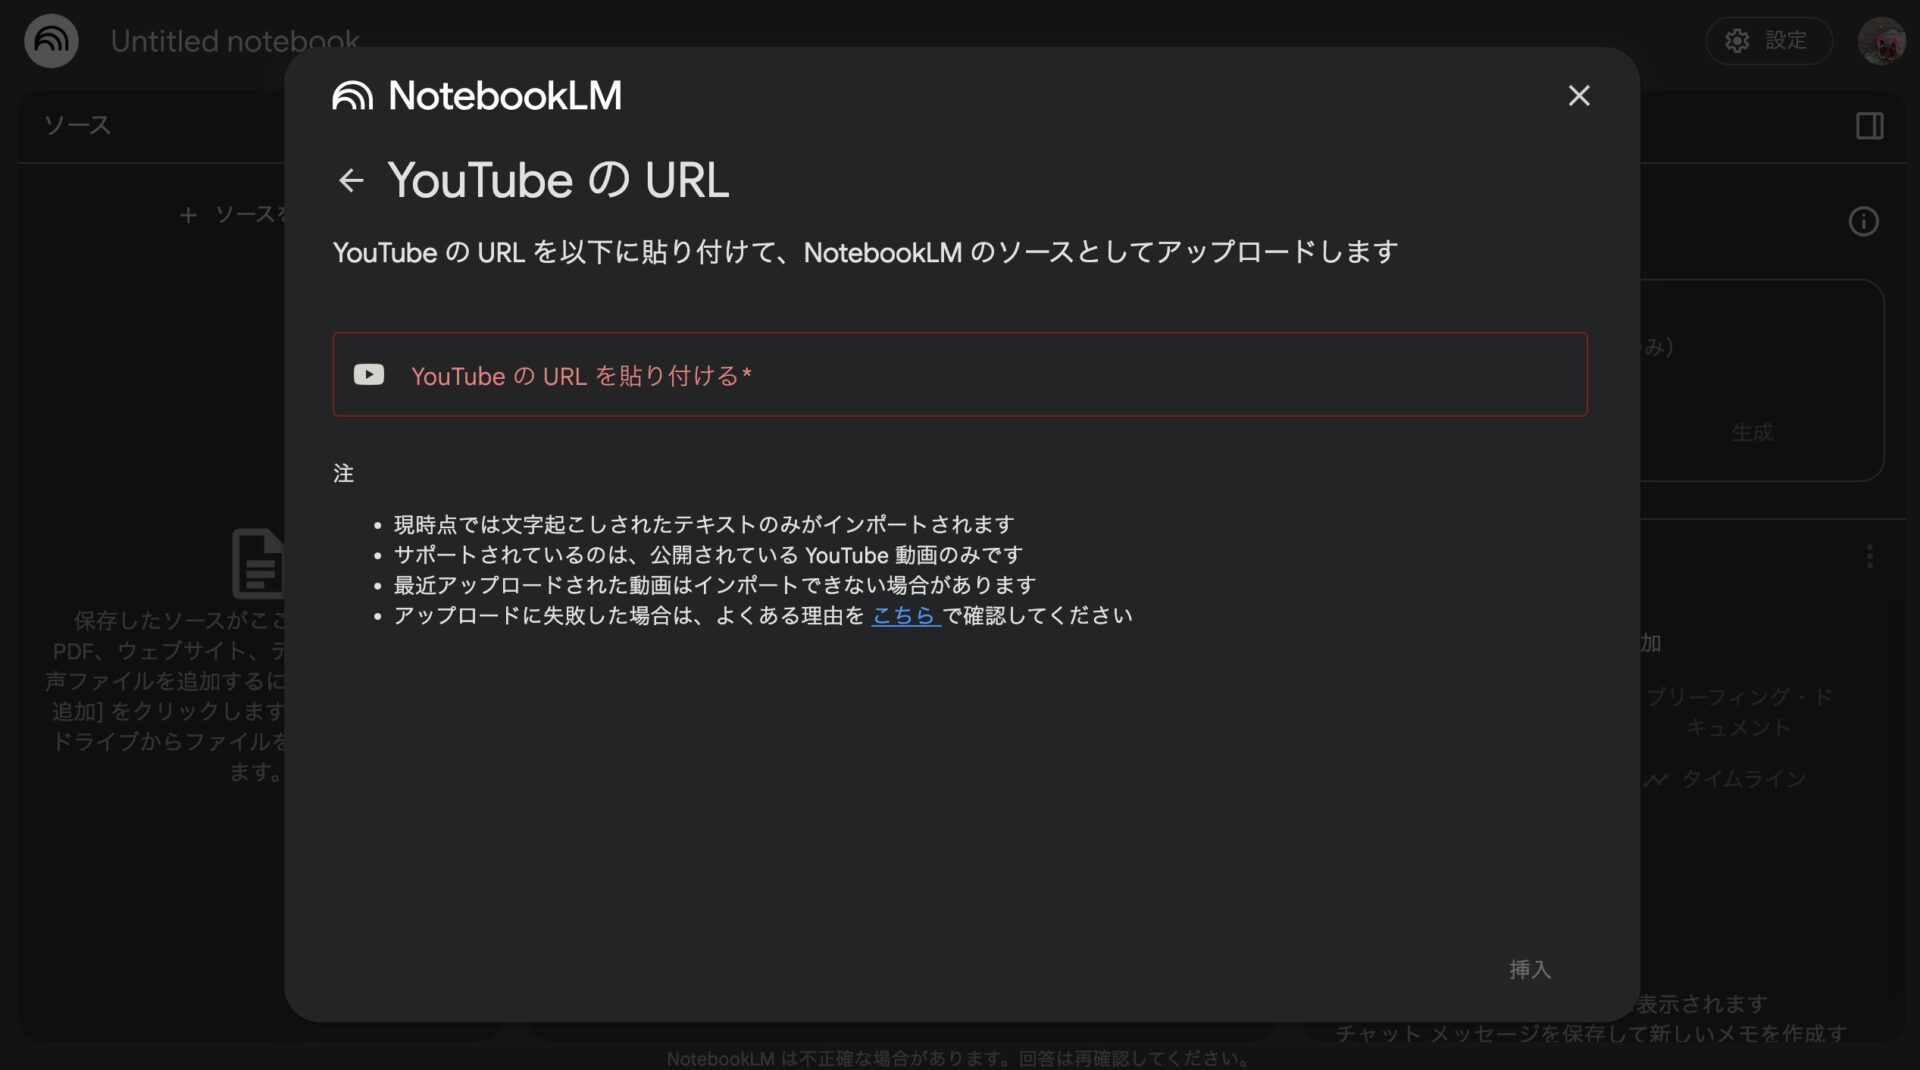Click the NotebookLM home icon at top left
The image size is (1920, 1070).
51,41
